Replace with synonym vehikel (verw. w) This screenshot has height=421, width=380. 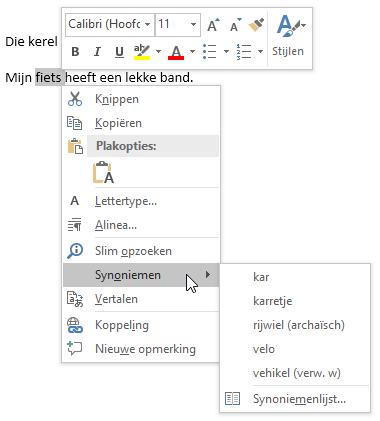tap(295, 373)
